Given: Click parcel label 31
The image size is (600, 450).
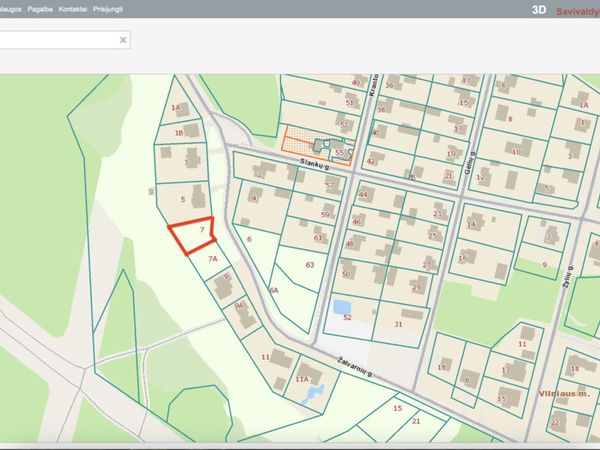Looking at the screenshot, I should point(398,324).
